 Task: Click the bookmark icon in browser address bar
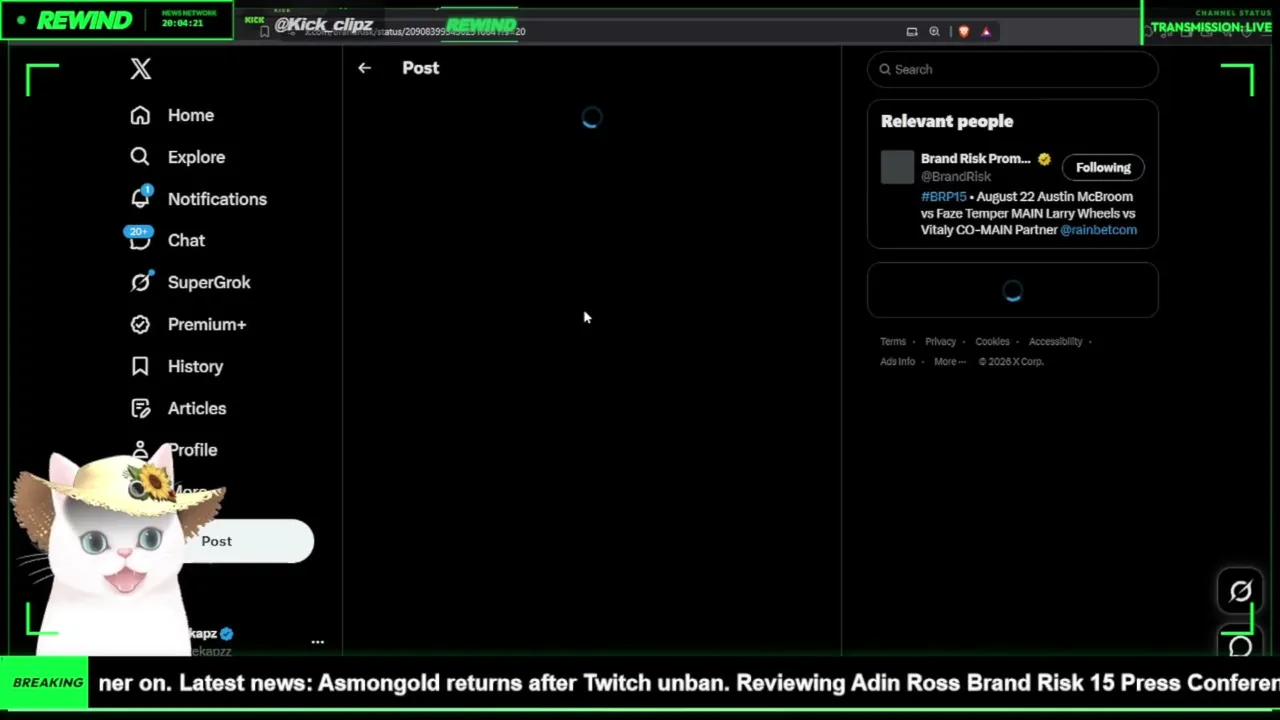(x=264, y=31)
